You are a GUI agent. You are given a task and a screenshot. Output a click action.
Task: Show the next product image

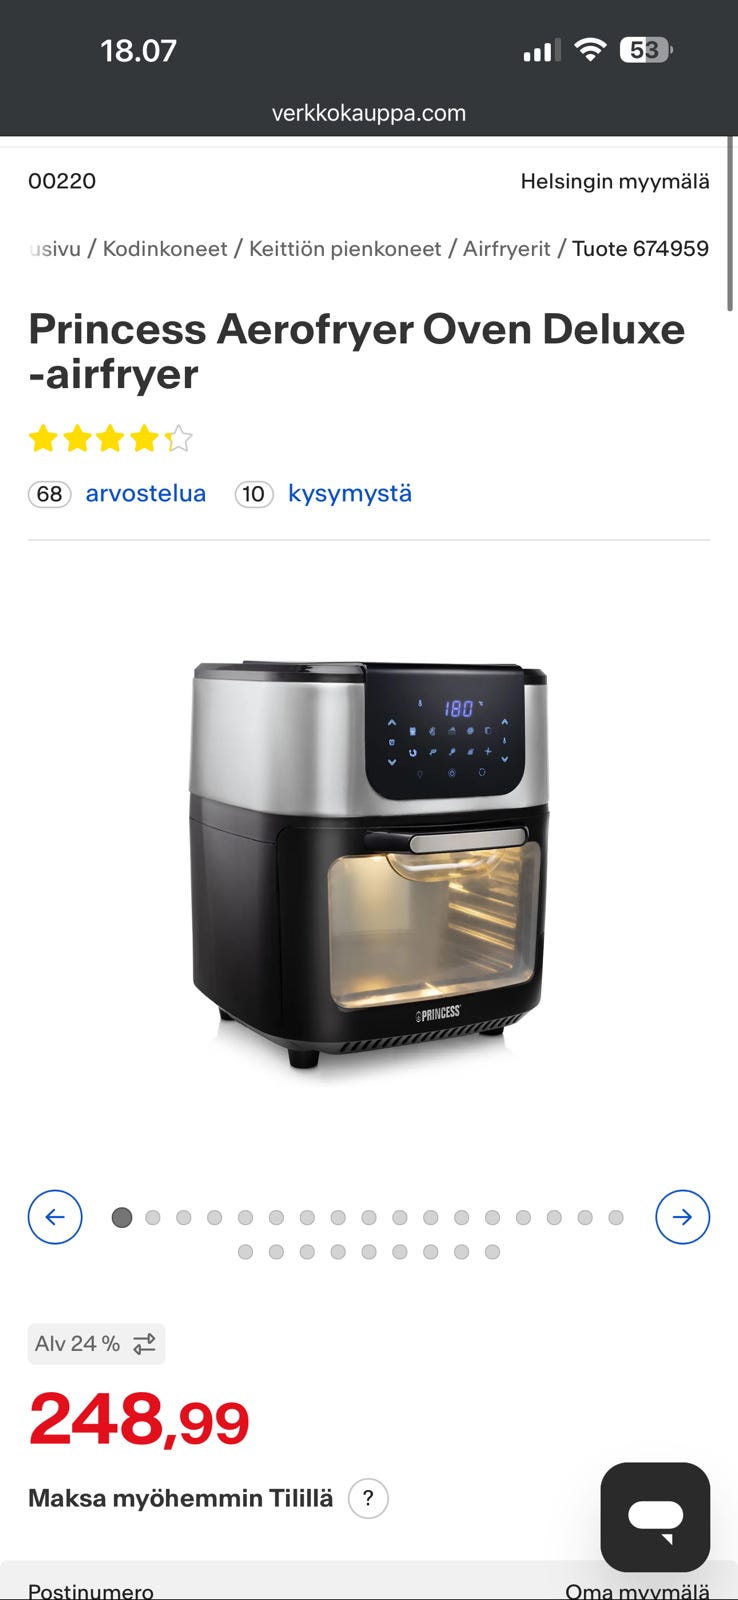click(683, 1217)
